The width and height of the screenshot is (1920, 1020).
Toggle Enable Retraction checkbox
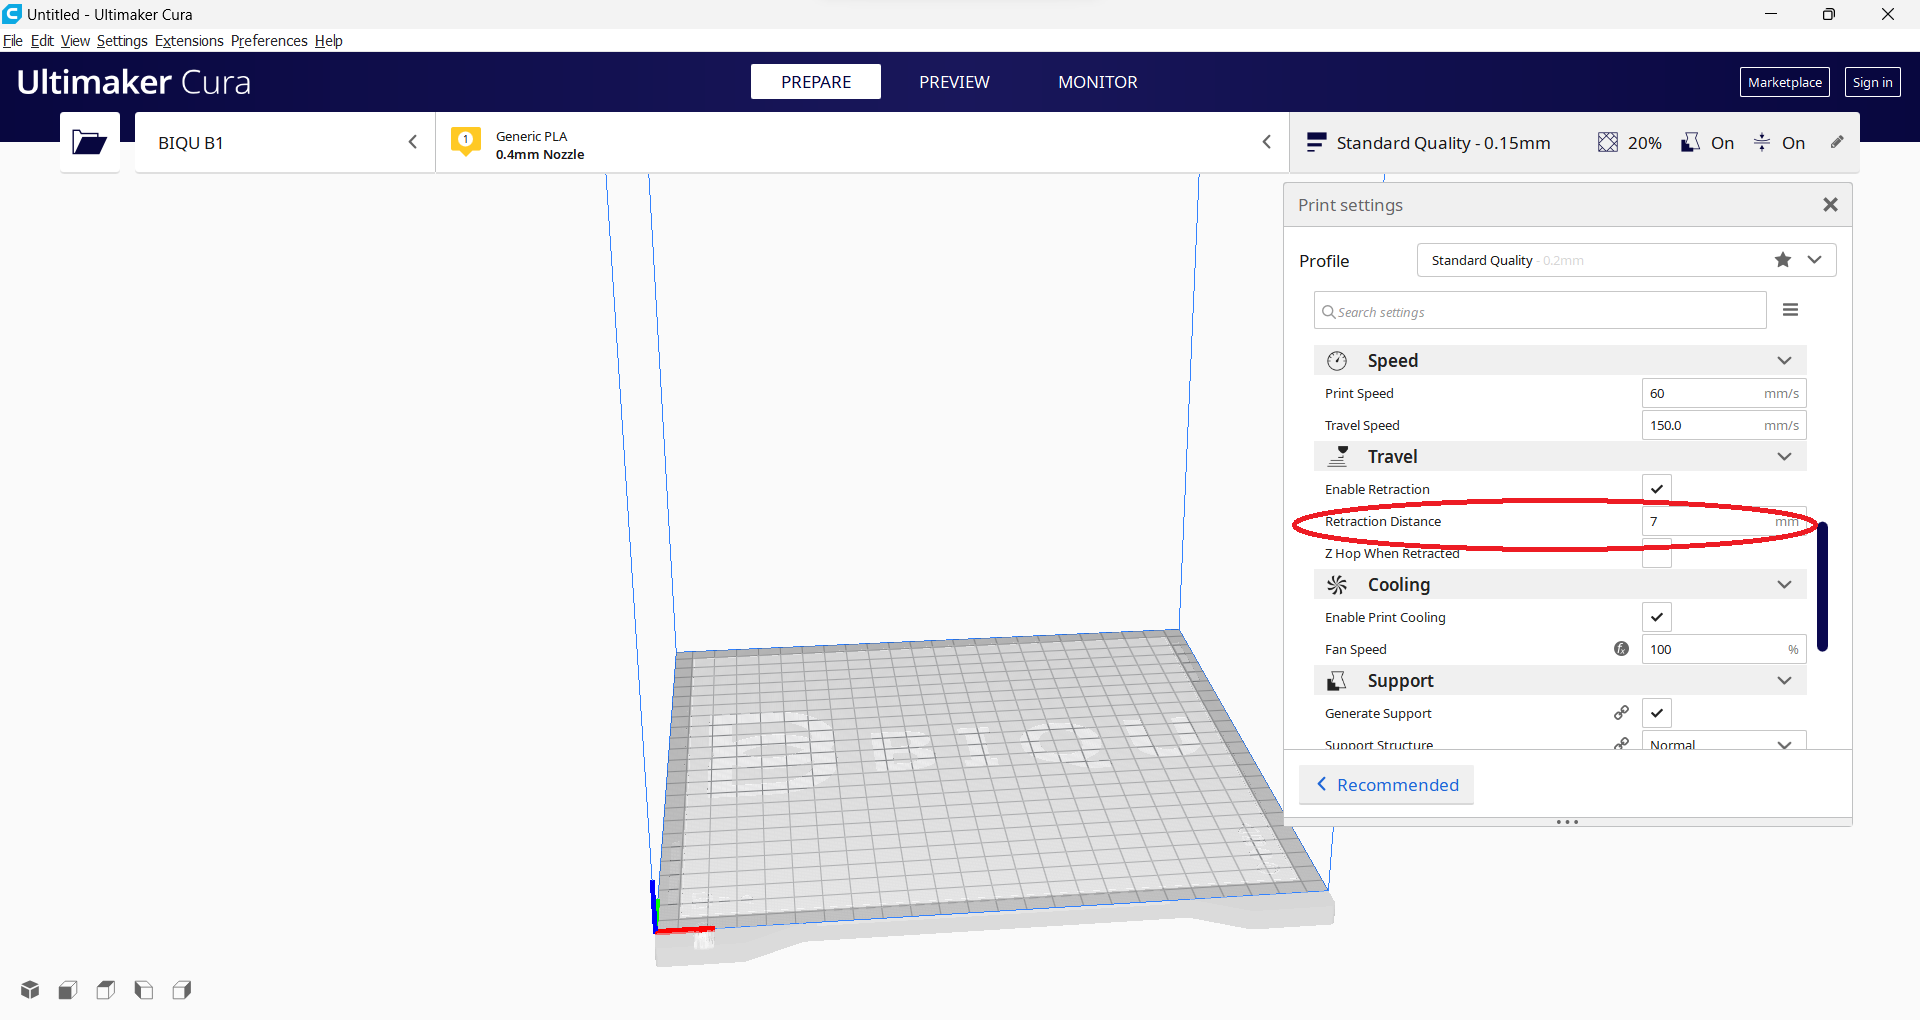pos(1657,488)
